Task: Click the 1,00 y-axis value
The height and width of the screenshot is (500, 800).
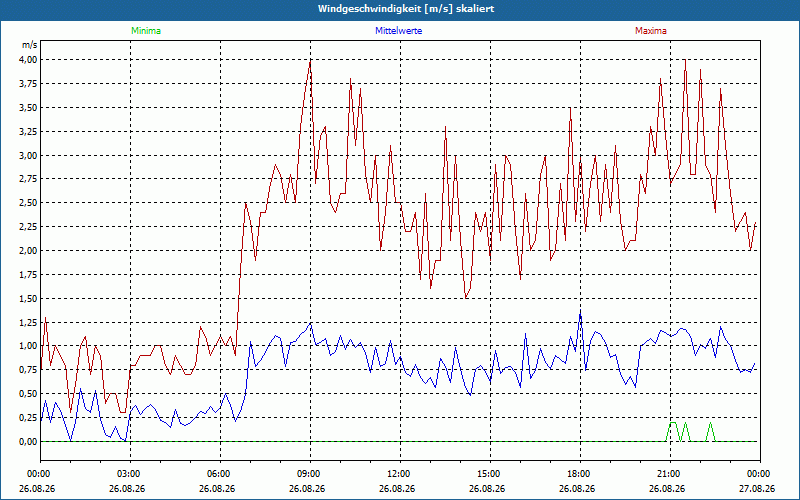Action: tap(28, 346)
